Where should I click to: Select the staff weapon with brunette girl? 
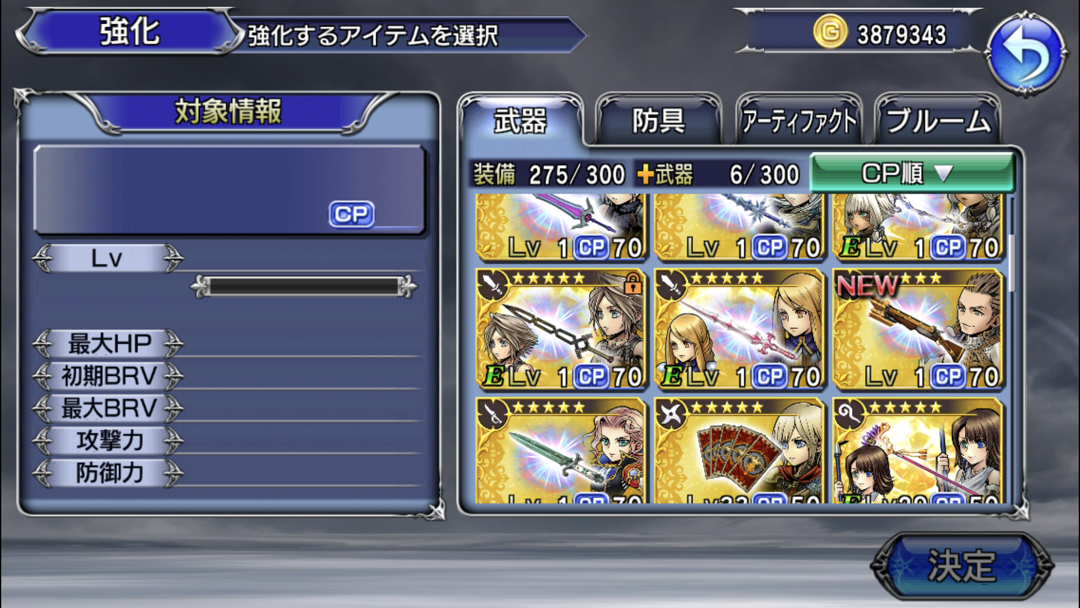click(918, 450)
